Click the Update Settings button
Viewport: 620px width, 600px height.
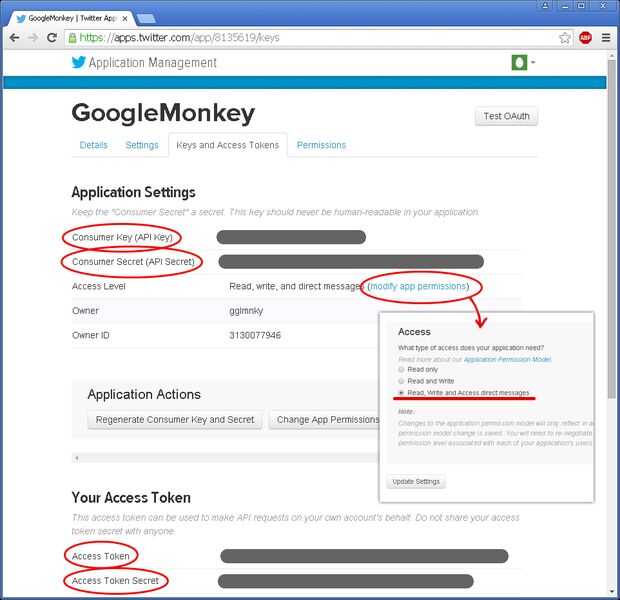416,481
